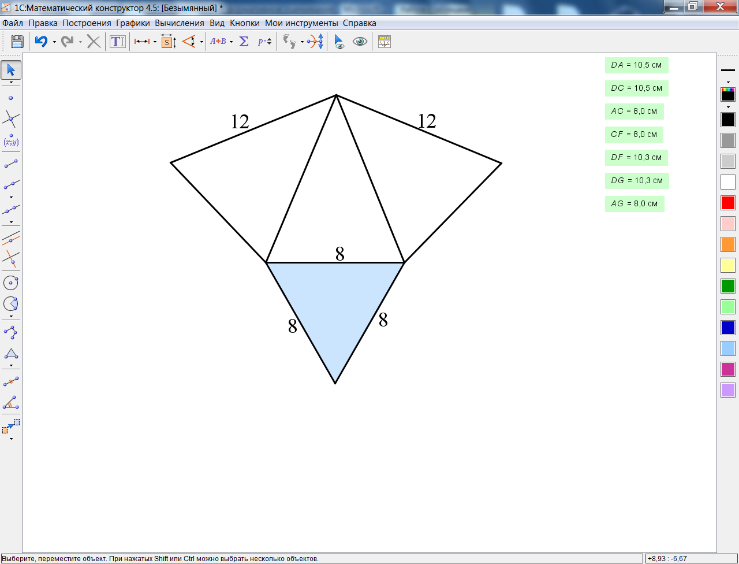739x564 pixels.
Task: Select the parallel line tool
Action: [x=11, y=237]
